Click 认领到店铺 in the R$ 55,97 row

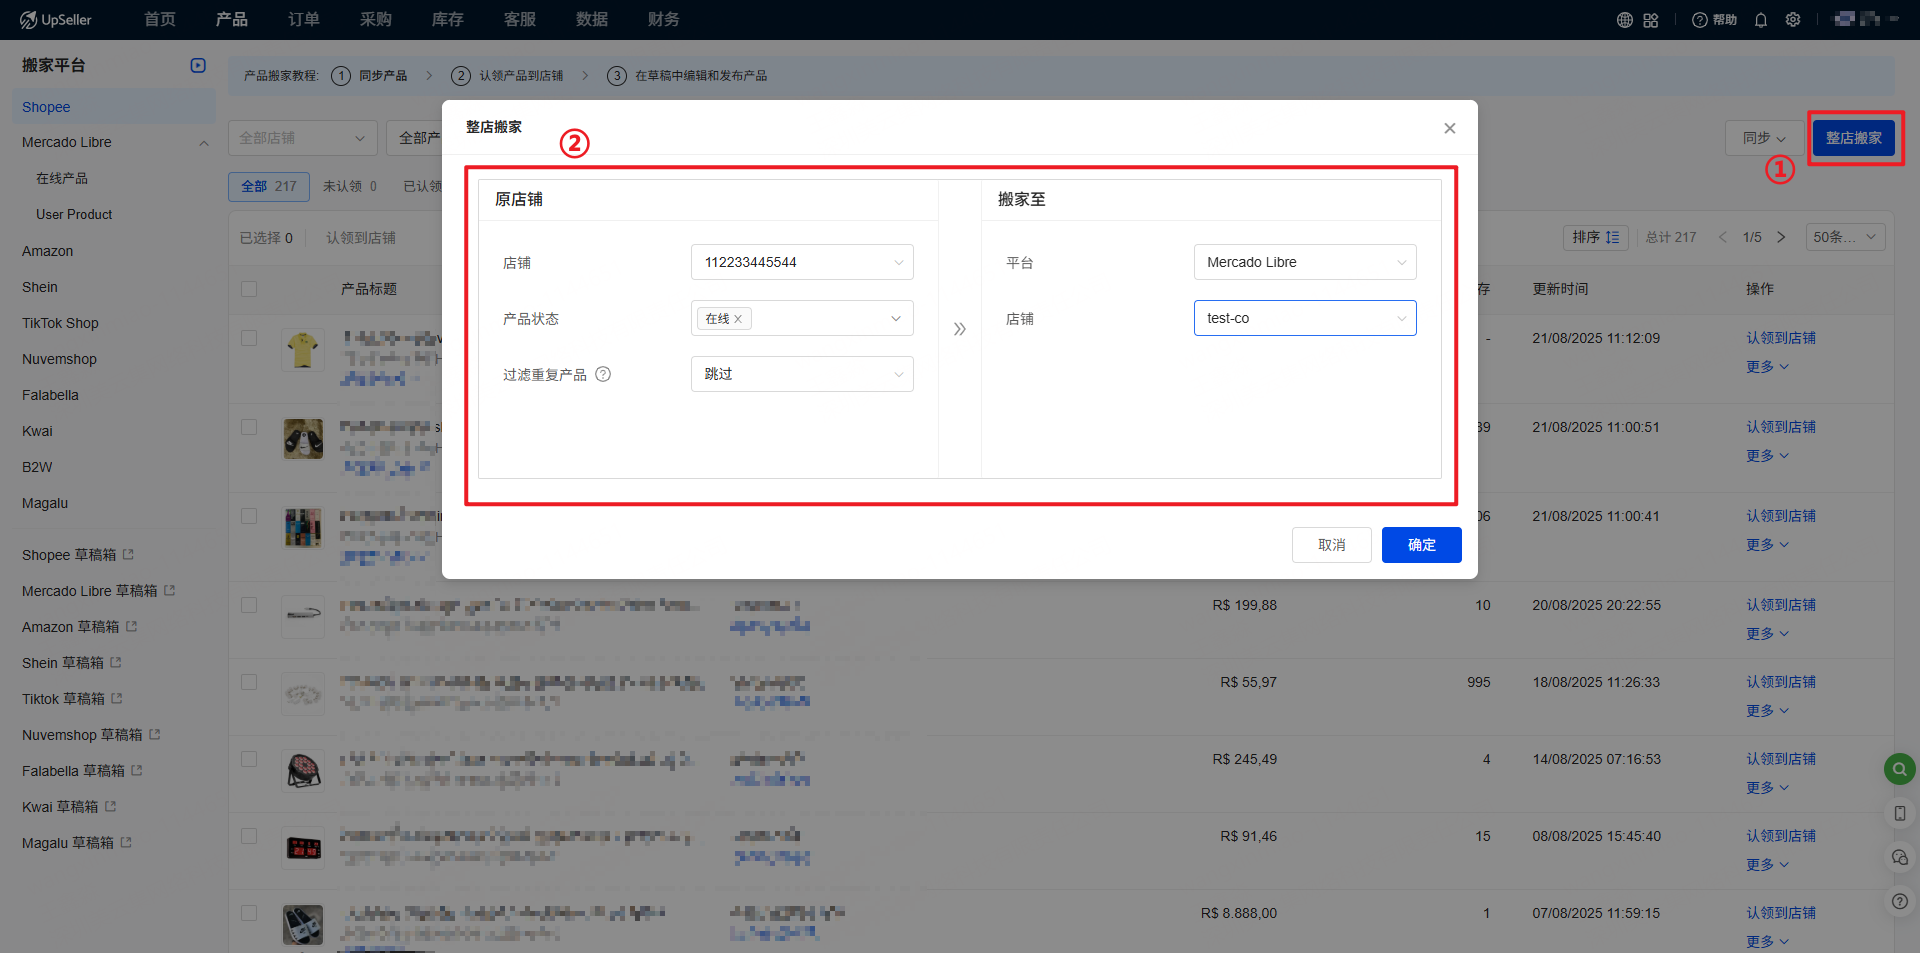coord(1781,682)
